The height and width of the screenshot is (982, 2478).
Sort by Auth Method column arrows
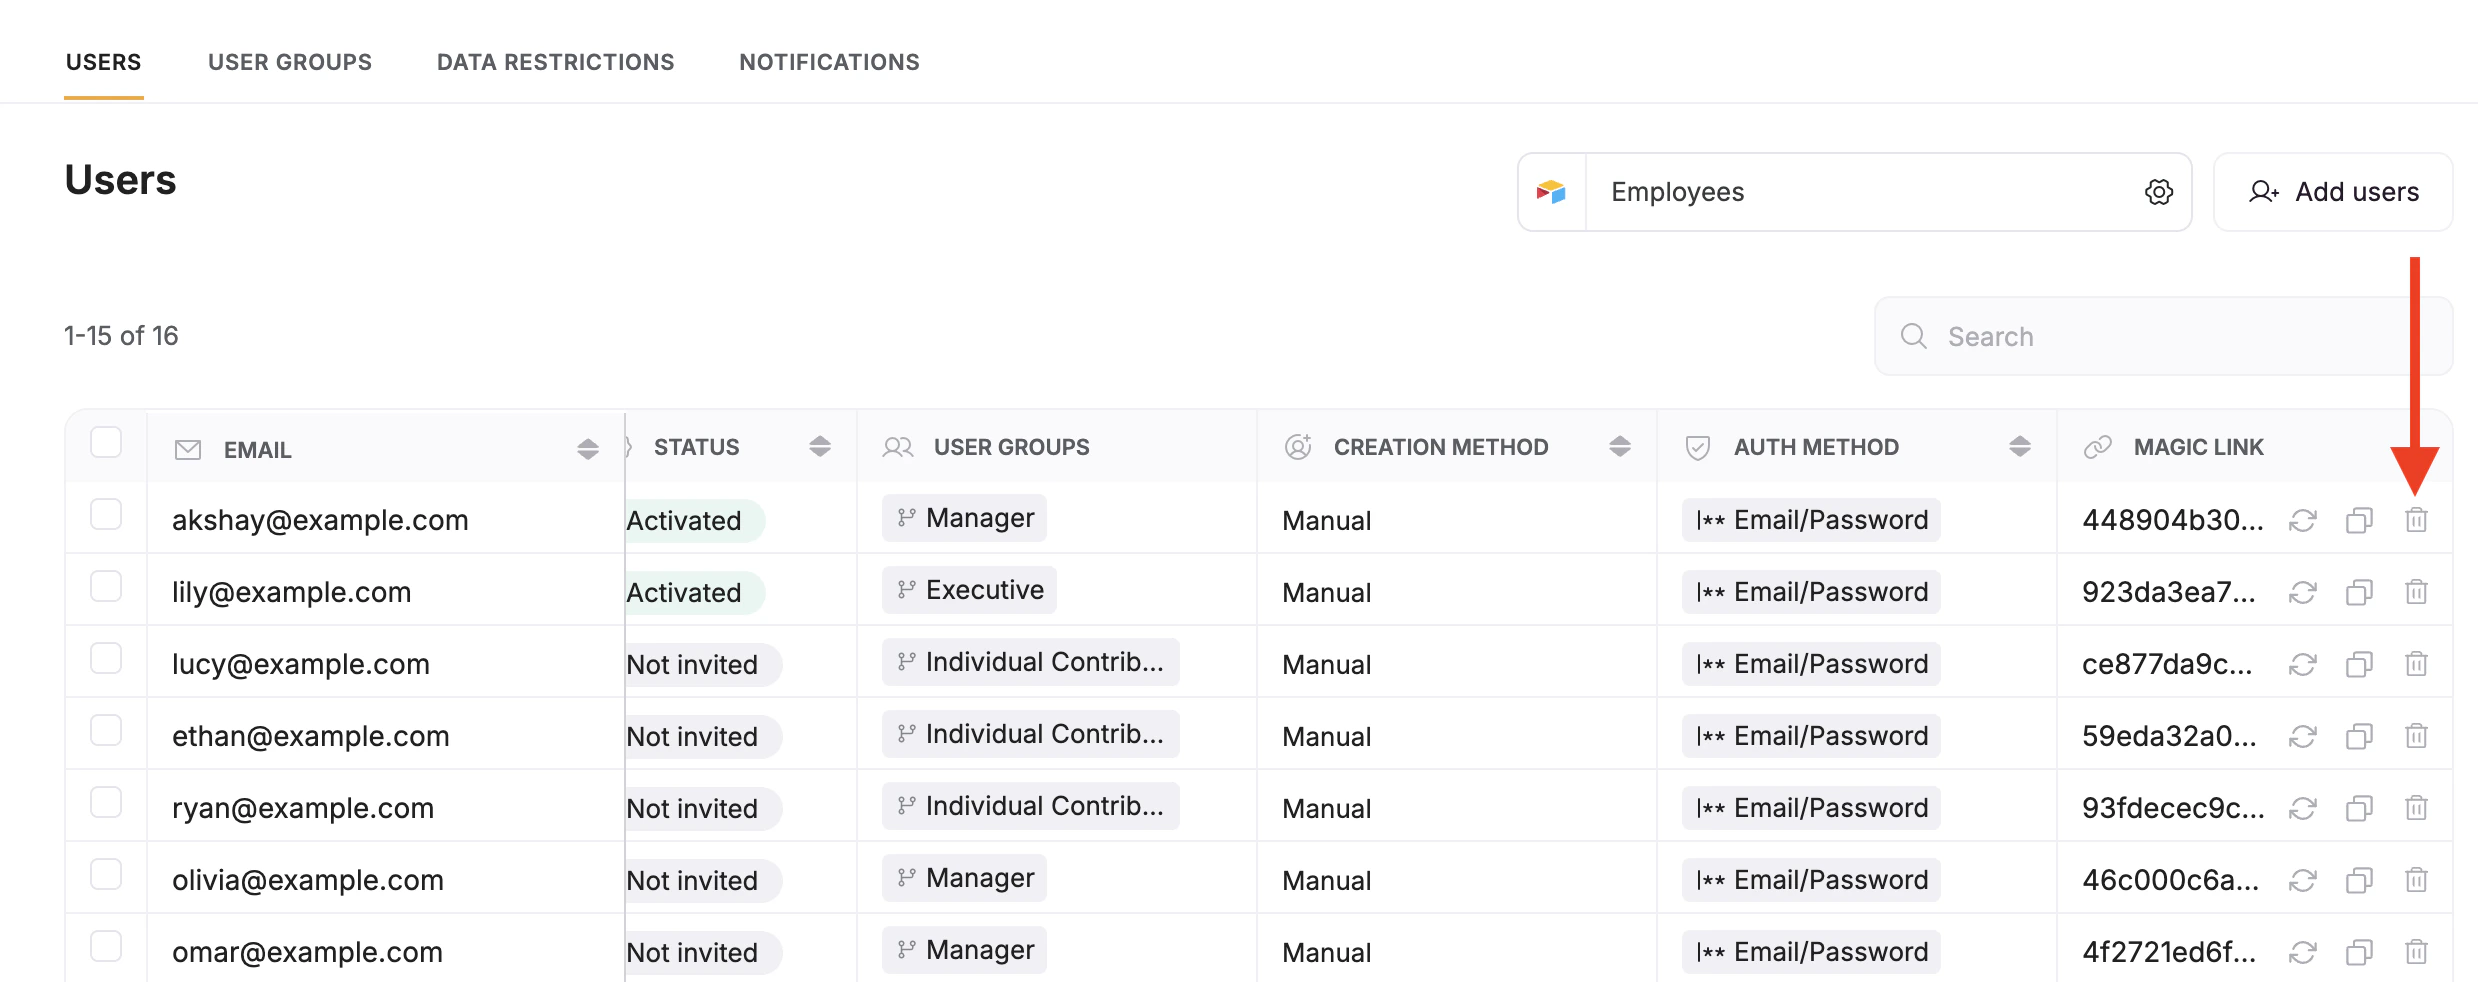[2020, 446]
